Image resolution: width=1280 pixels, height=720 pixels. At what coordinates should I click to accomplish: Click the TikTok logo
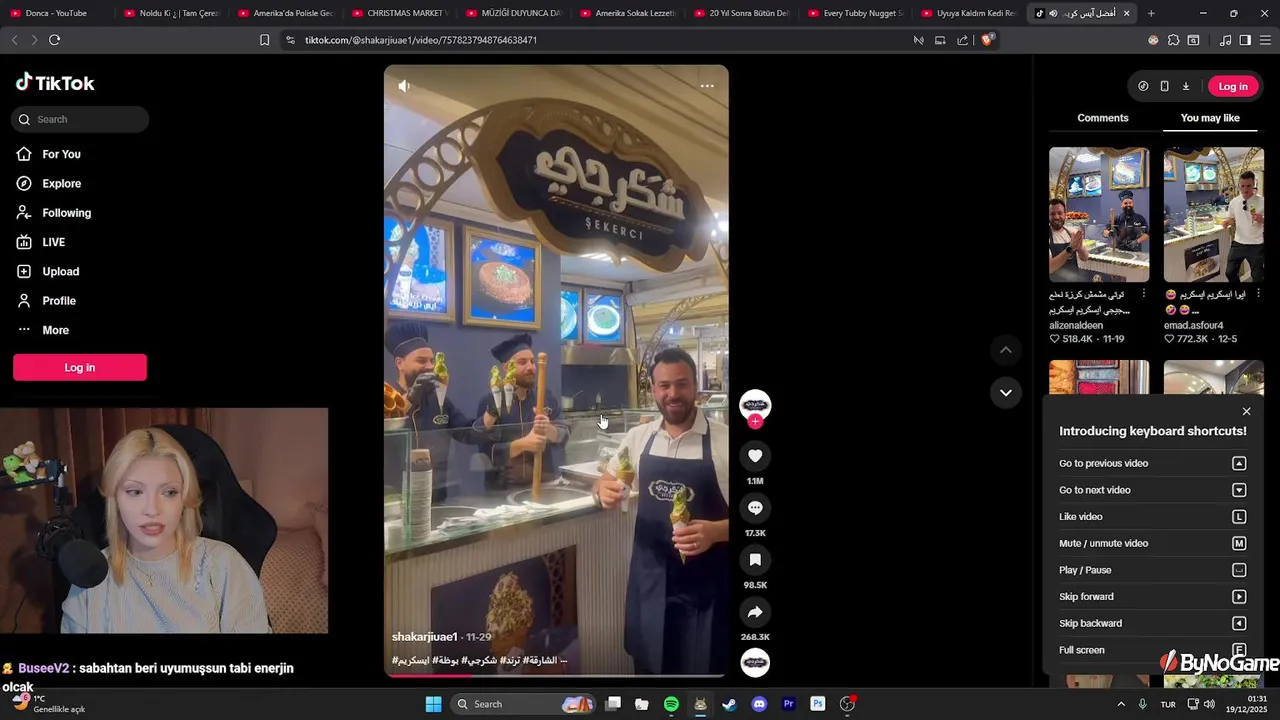(x=55, y=83)
